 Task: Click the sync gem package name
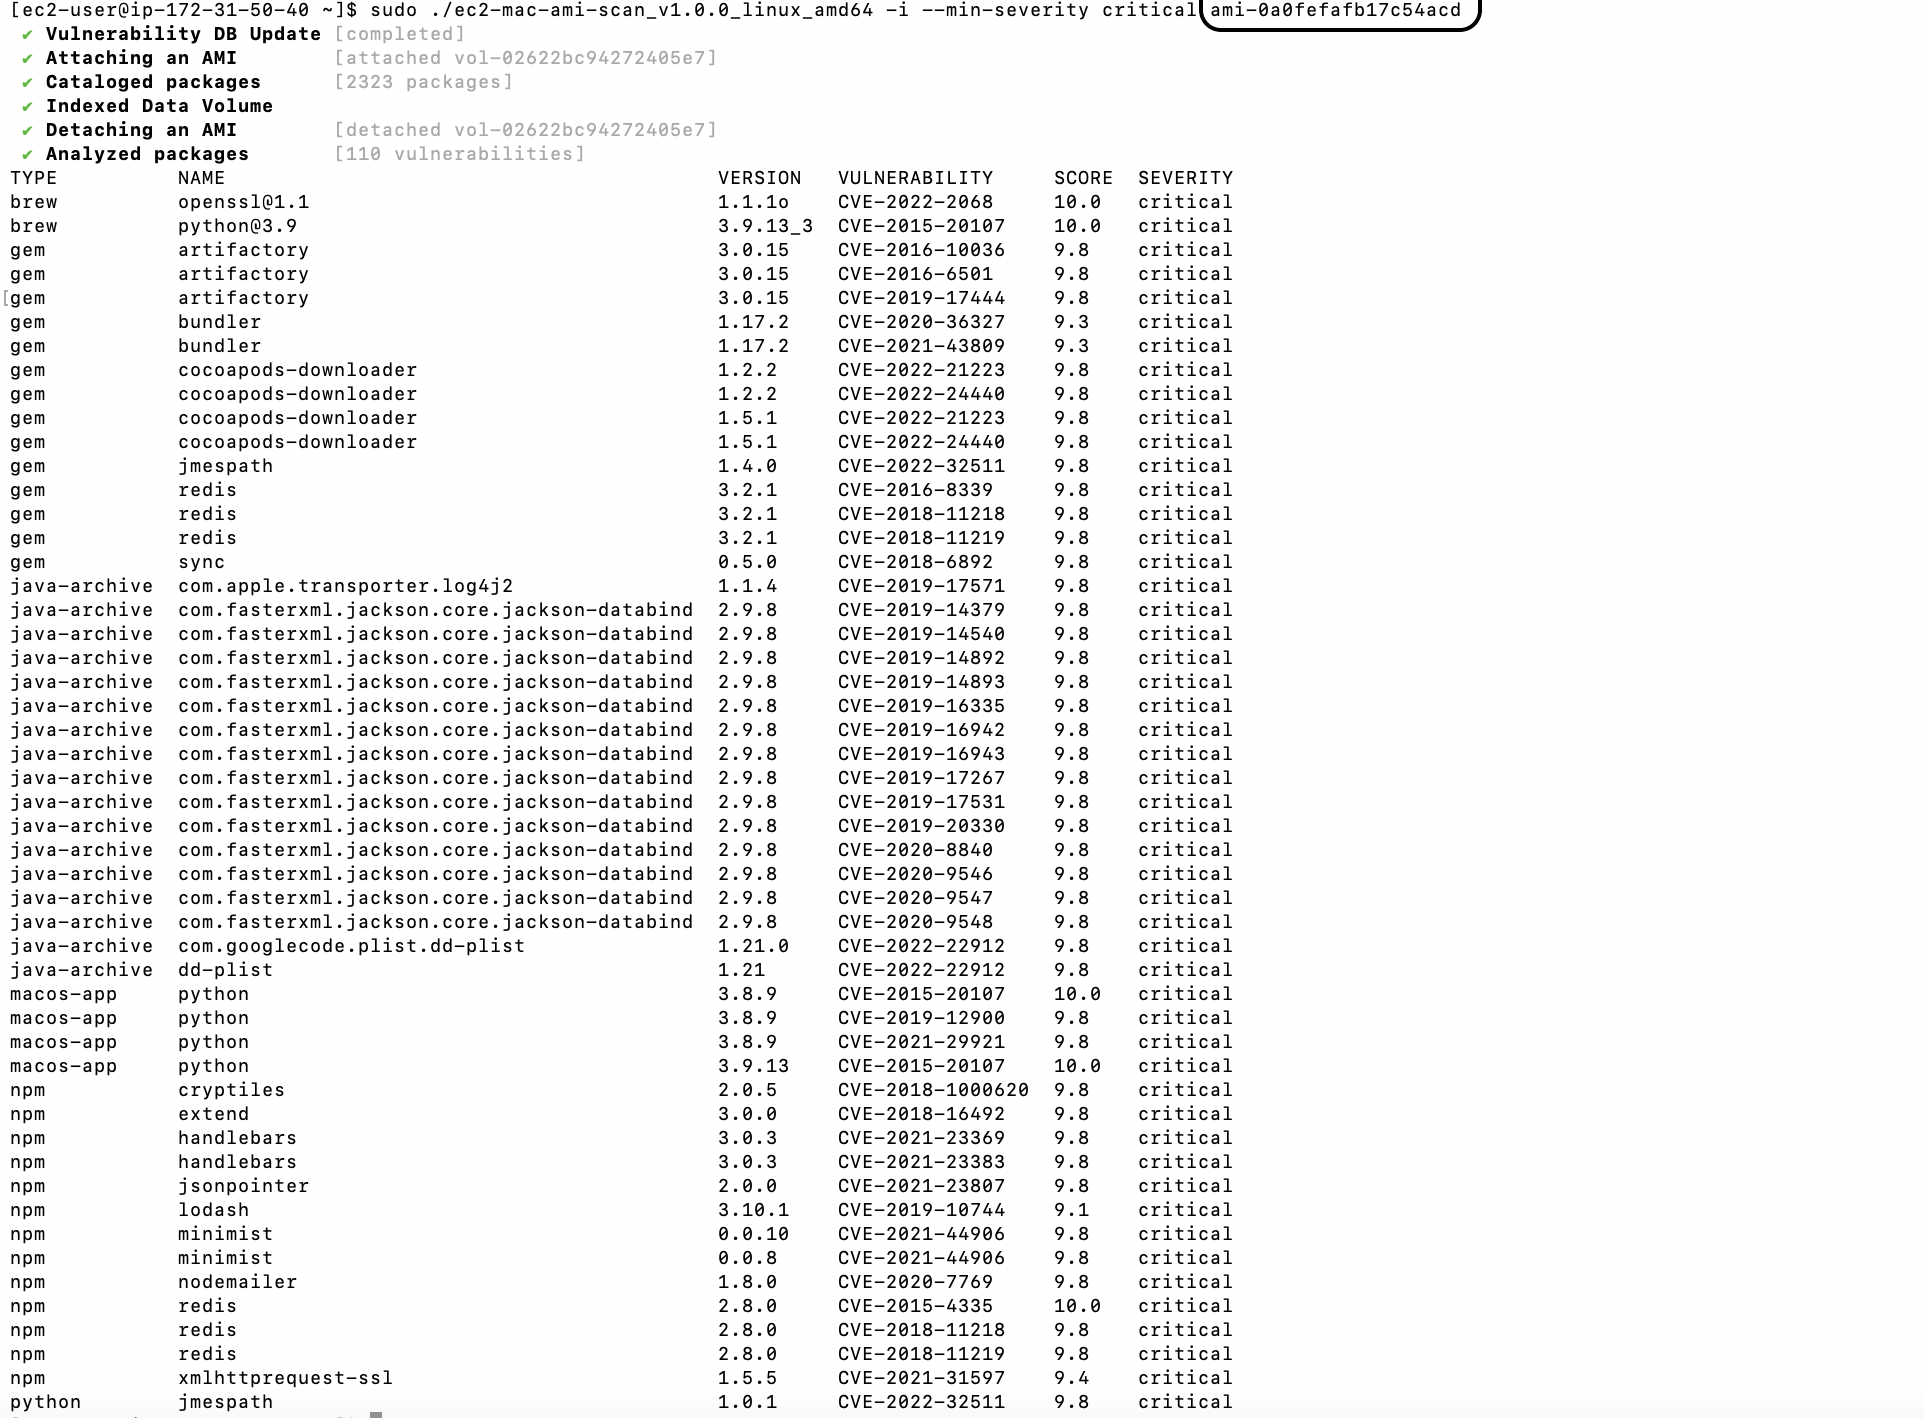pos(202,562)
